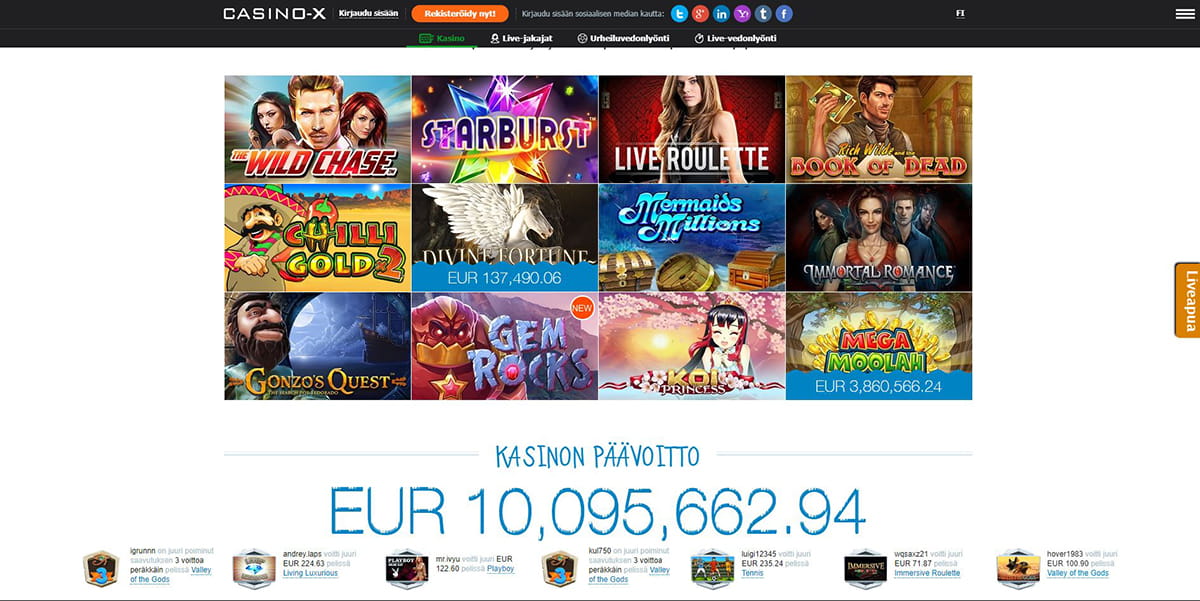Switch to the Kasino tab
Viewport: 1200px width, 601px height.
[x=441, y=38]
